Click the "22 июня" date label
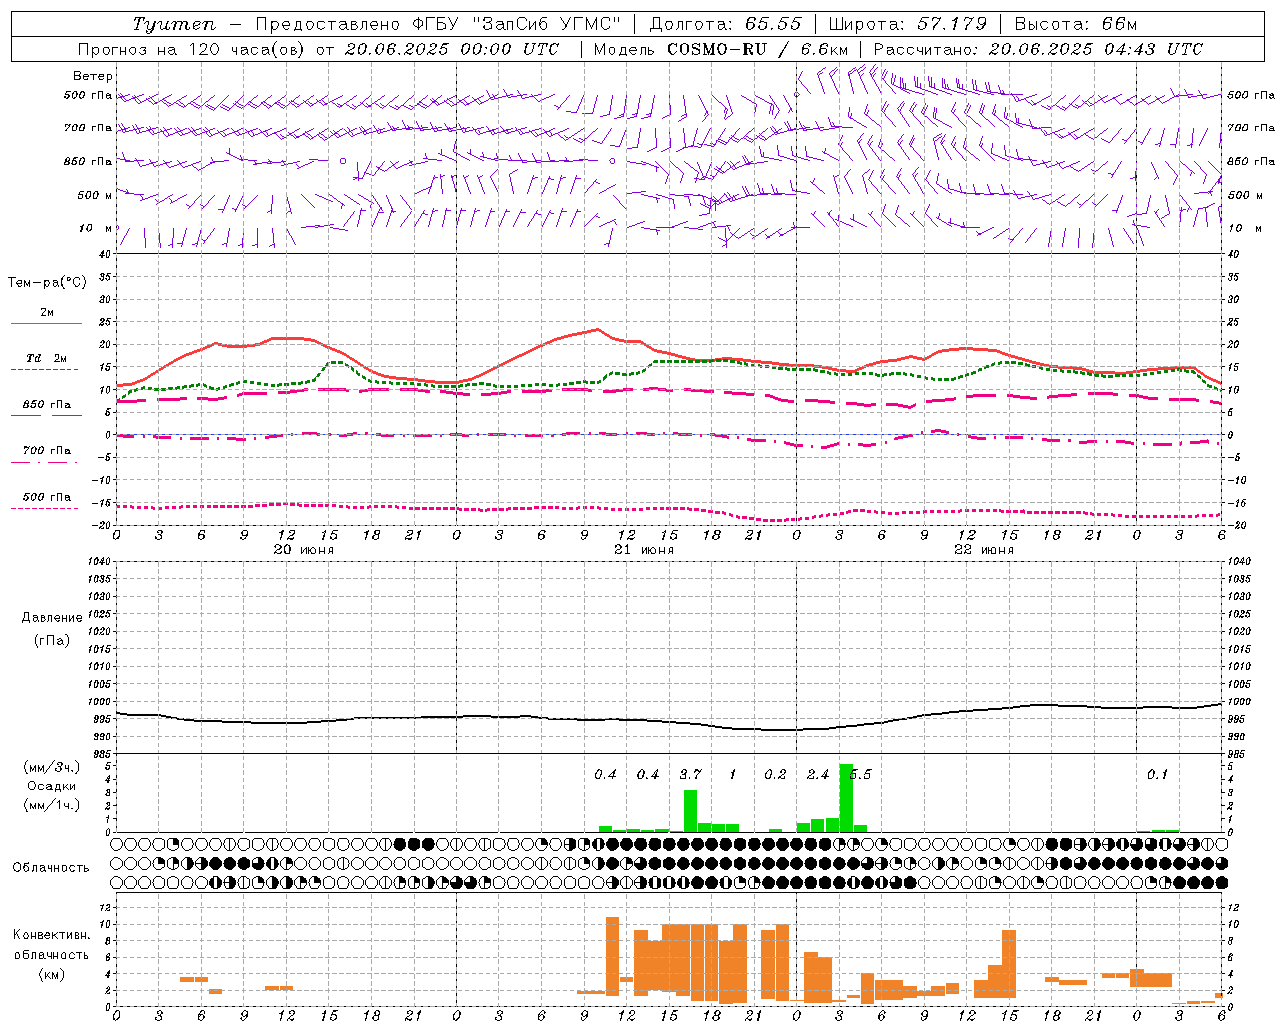Viewport: 1280px width, 1024px height. 984,549
